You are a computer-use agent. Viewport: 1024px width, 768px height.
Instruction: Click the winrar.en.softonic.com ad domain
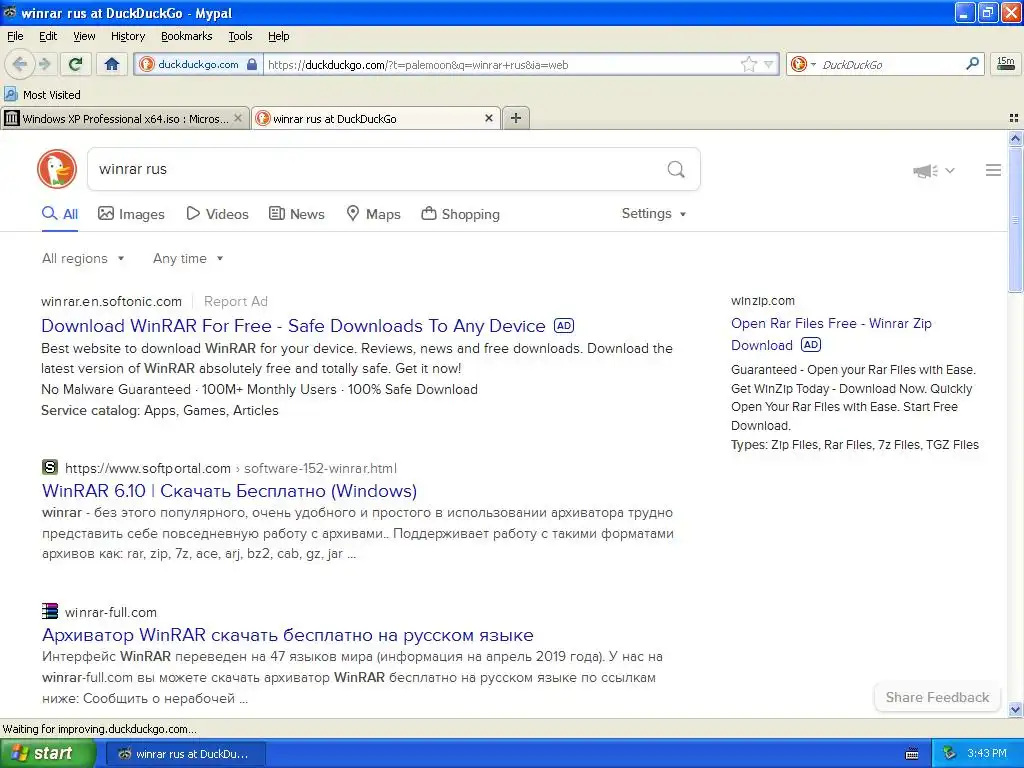coord(111,301)
